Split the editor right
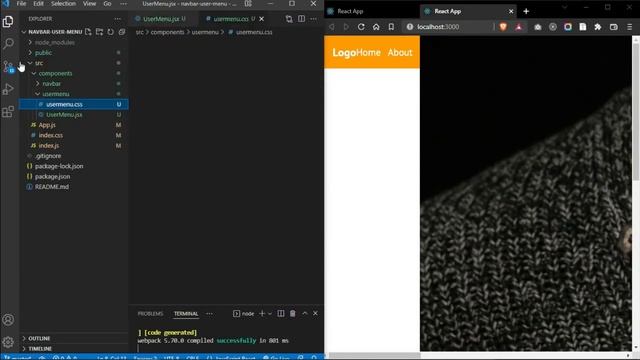Screen dimensions: 640x360 (x=301, y=19)
